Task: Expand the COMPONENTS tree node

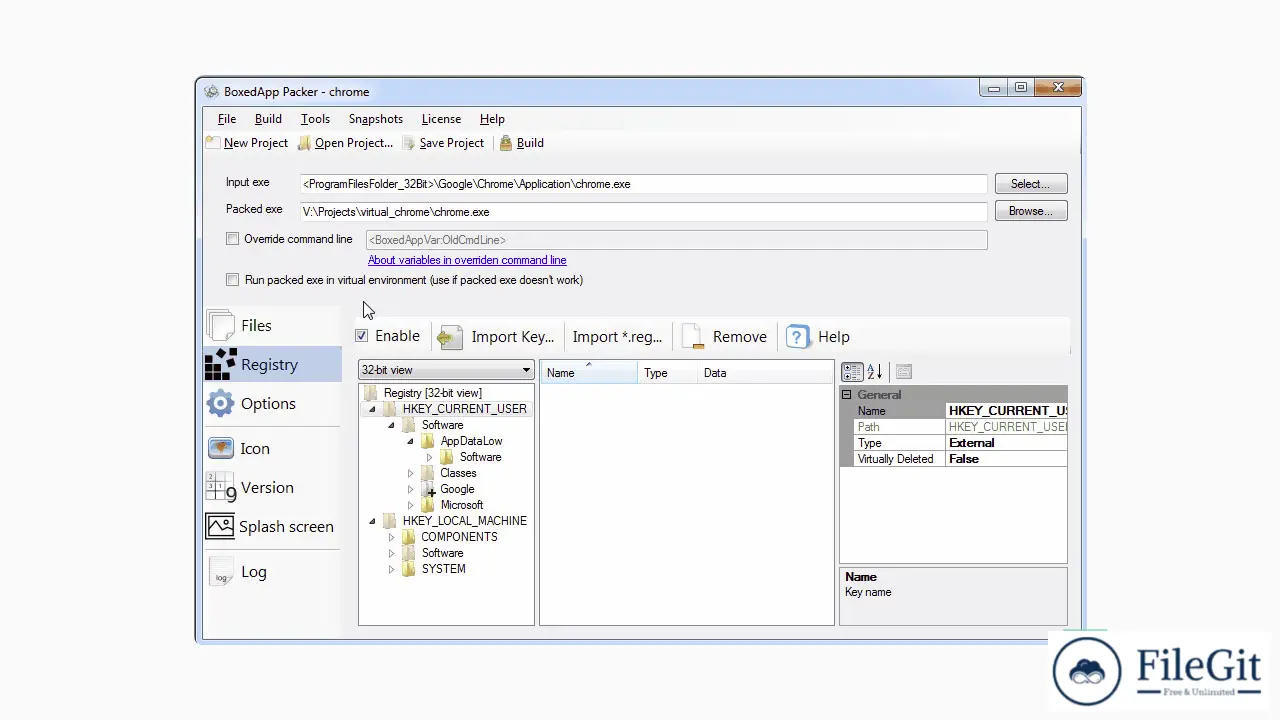Action: 391,537
